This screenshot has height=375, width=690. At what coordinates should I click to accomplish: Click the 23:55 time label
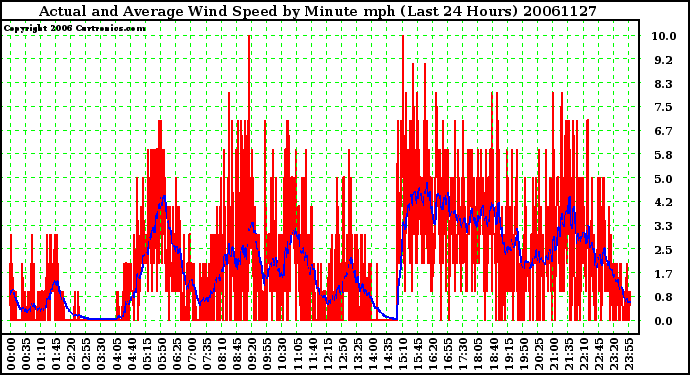point(628,354)
